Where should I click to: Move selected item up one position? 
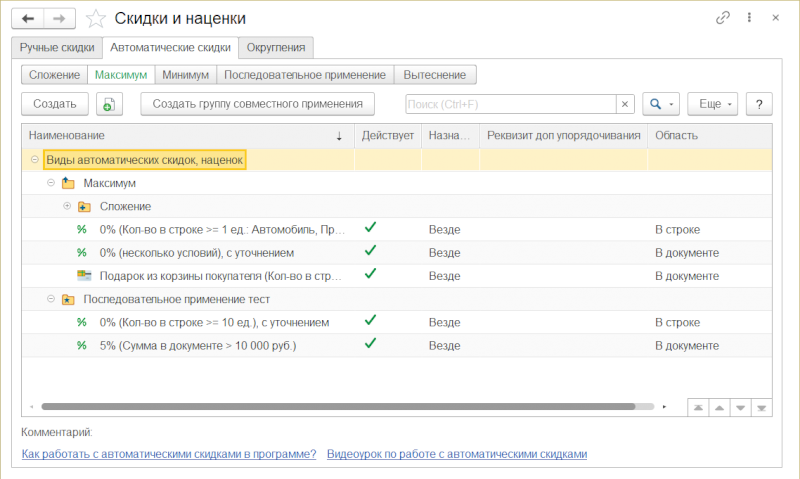pos(719,408)
